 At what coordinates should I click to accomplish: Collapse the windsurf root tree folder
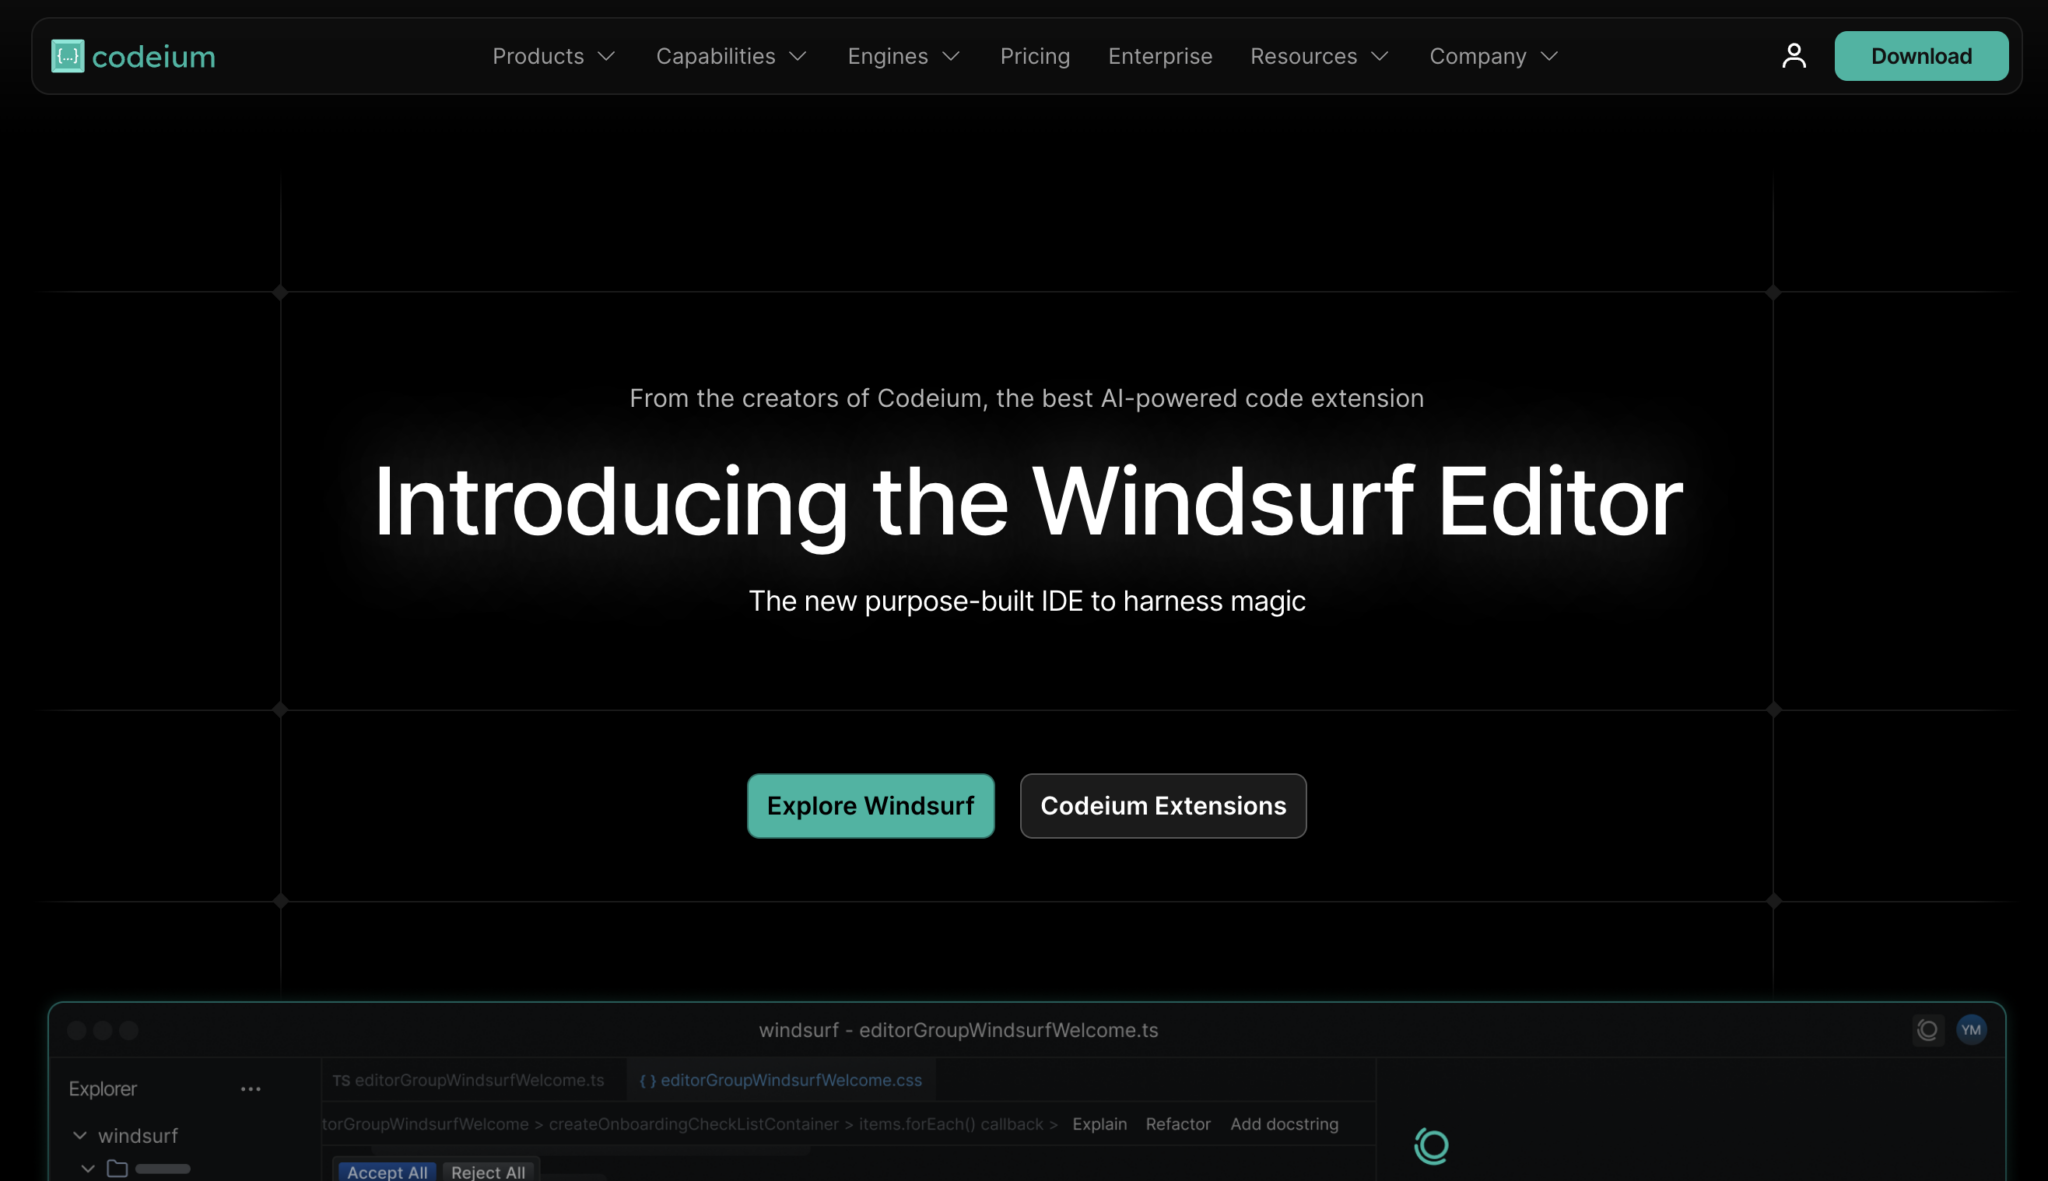click(80, 1136)
